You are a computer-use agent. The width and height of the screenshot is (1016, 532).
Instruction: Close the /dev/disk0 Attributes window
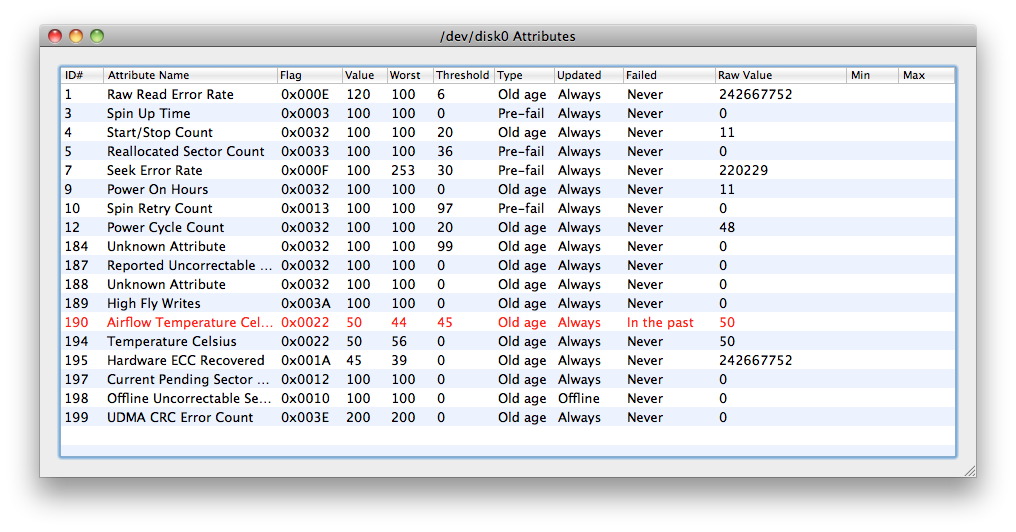(55, 36)
